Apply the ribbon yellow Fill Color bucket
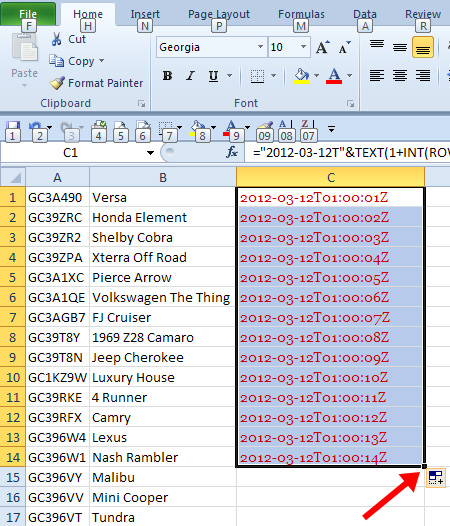450x526 pixels. click(x=301, y=76)
